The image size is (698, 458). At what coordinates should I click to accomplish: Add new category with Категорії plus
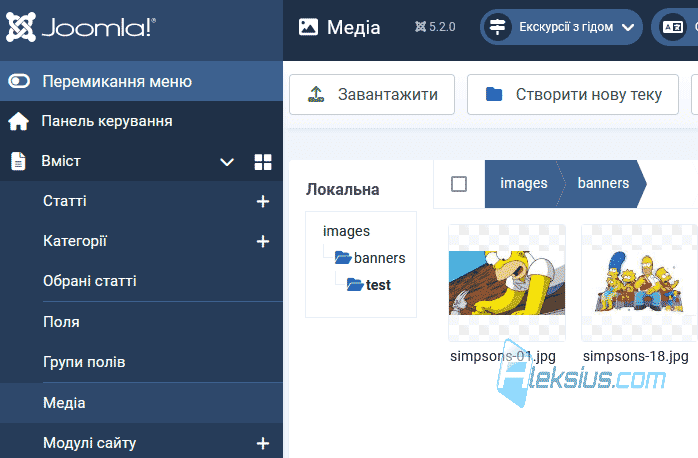263,241
